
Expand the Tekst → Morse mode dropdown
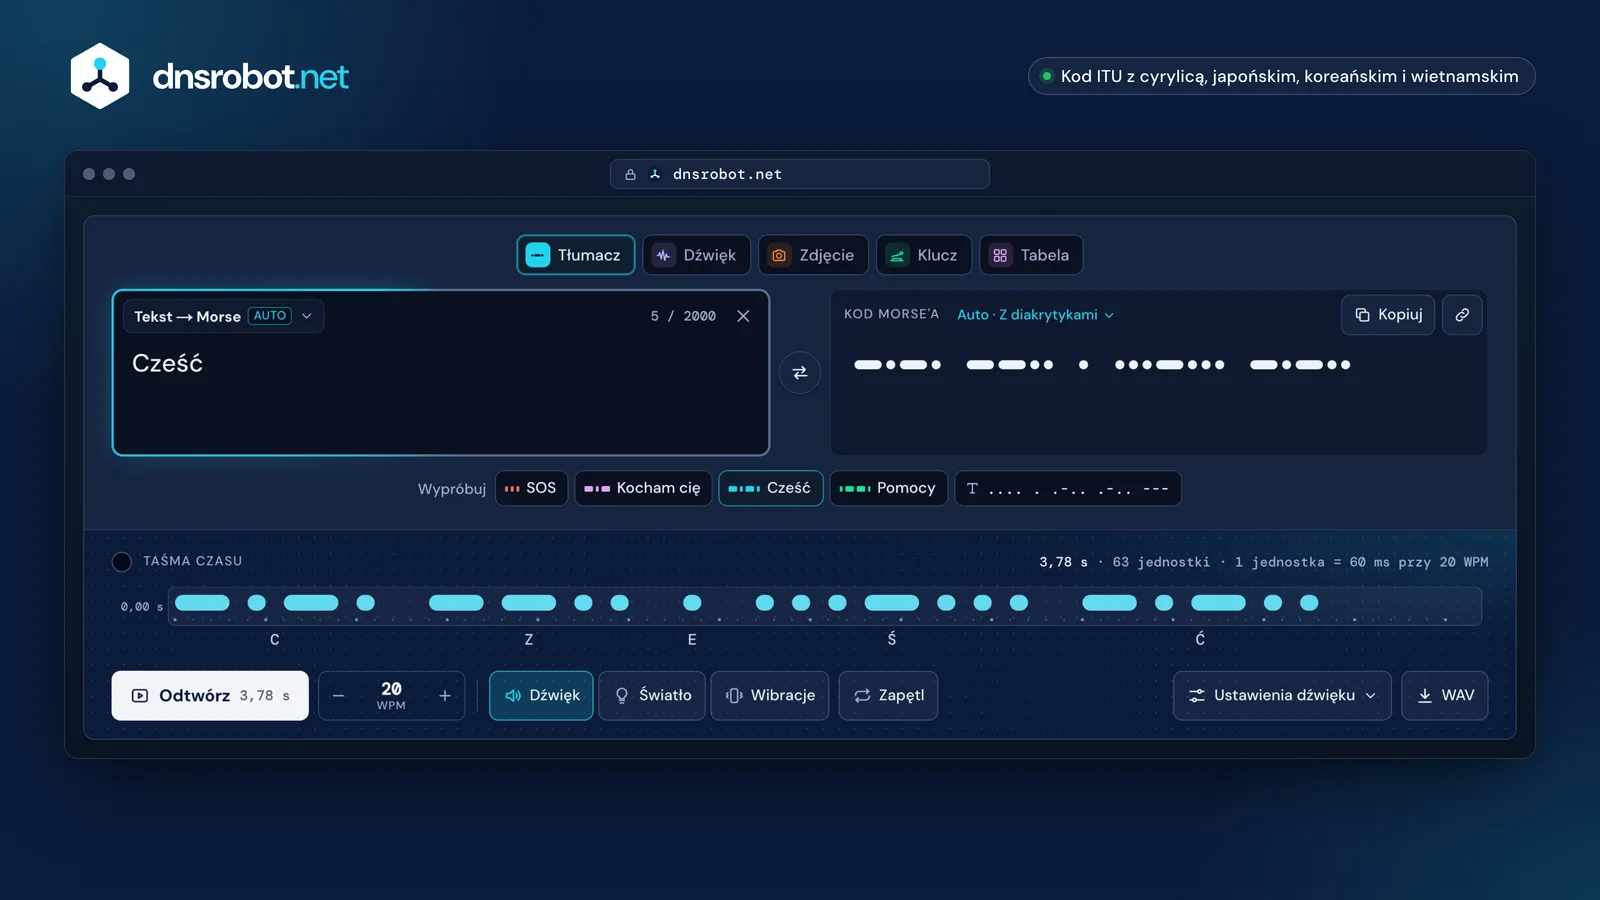coord(224,316)
